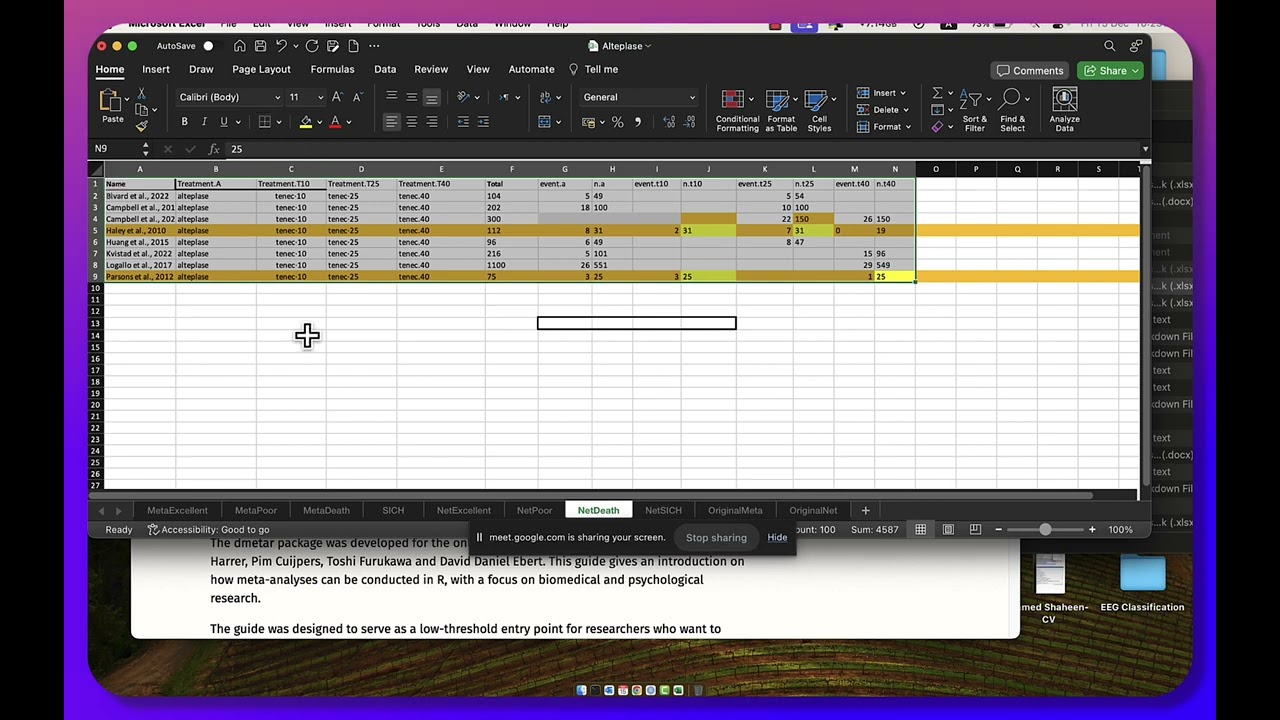Image resolution: width=1280 pixels, height=720 pixels.
Task: Click the Home icon in the title bar
Action: pos(240,46)
